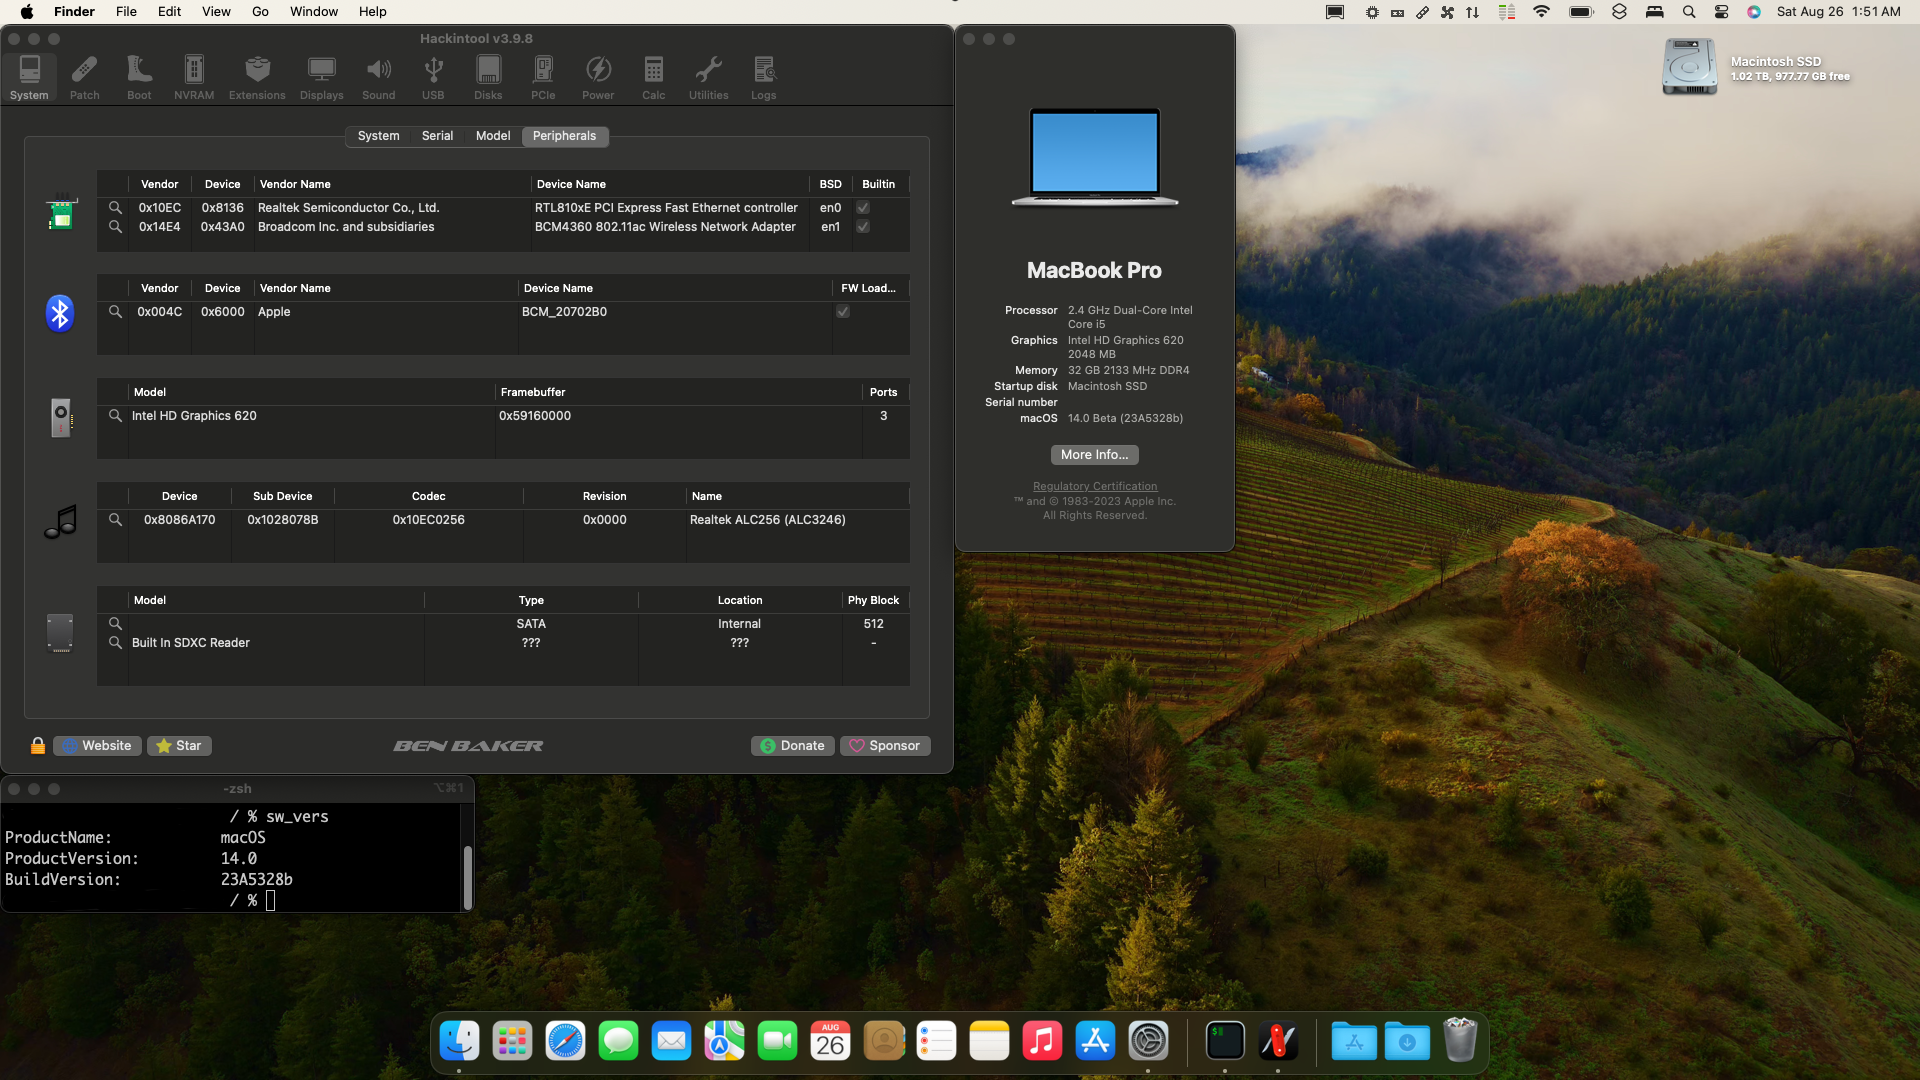This screenshot has width=1920, height=1080.
Task: Open the Calc utility
Action: 653,77
